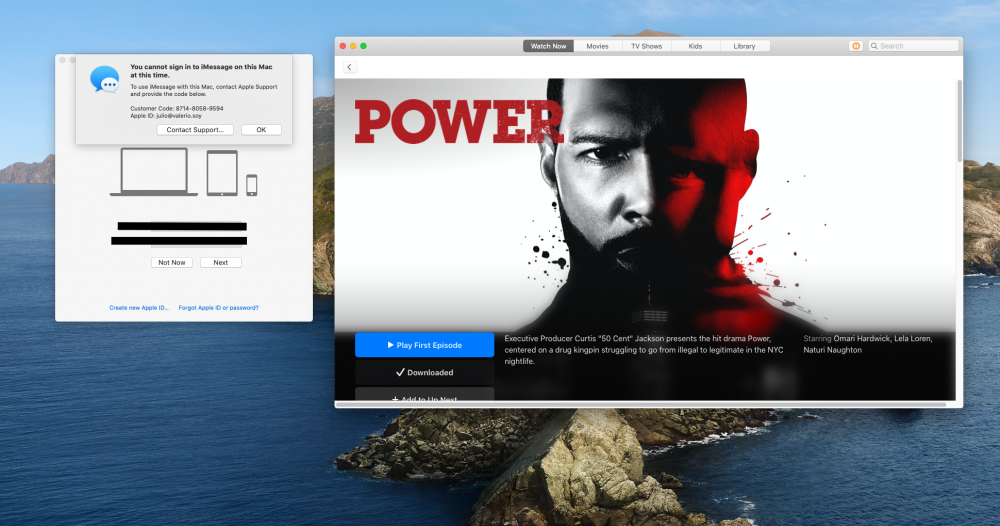Click Starring Omari Hardwick cast text

pos(868,344)
